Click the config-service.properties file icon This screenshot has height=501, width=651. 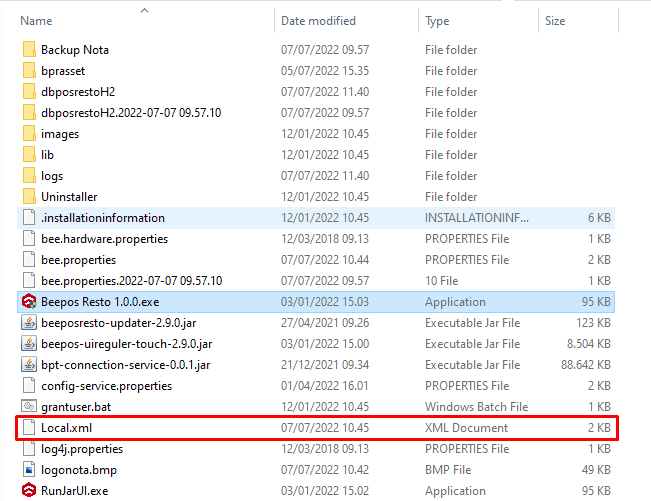(x=29, y=386)
